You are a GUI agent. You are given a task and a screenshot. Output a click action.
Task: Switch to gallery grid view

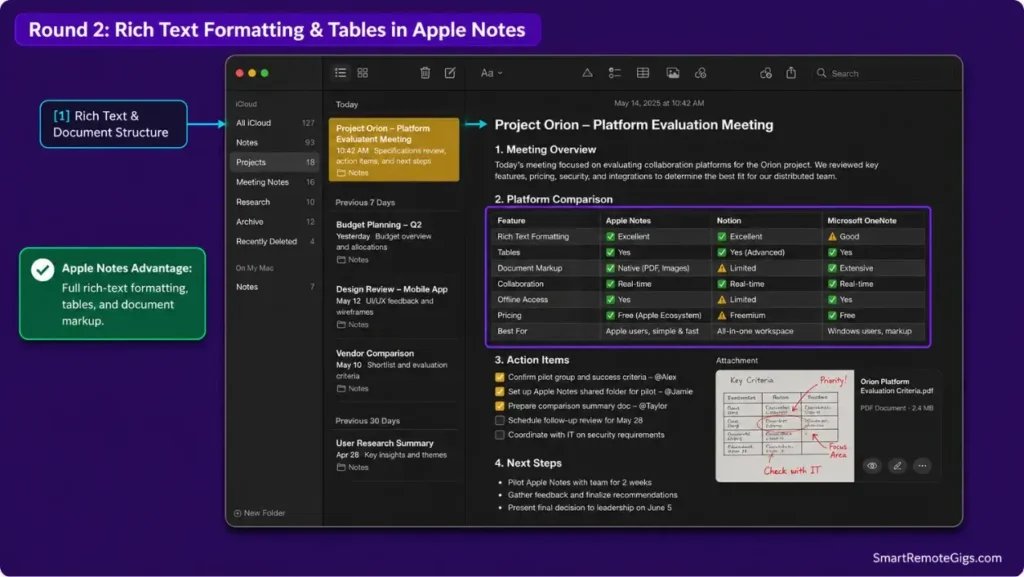[x=362, y=73]
